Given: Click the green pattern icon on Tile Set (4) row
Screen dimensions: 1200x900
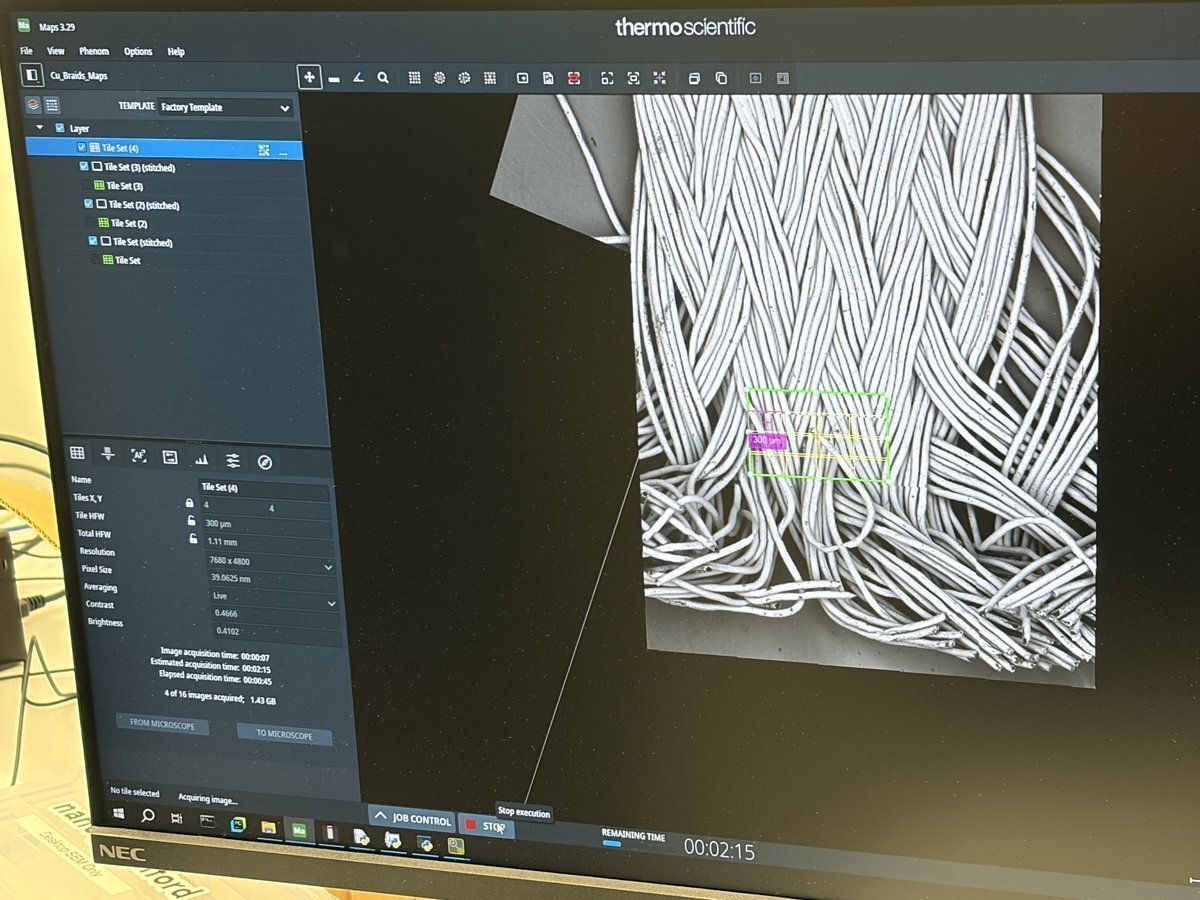Looking at the screenshot, I should tap(264, 150).
